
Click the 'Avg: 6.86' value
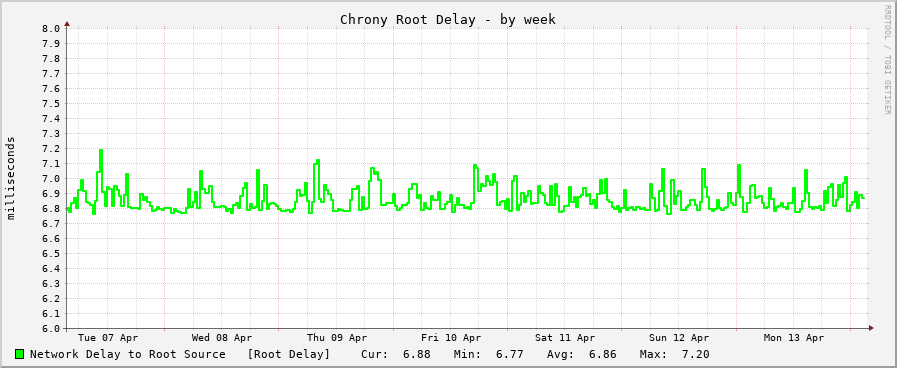582,354
